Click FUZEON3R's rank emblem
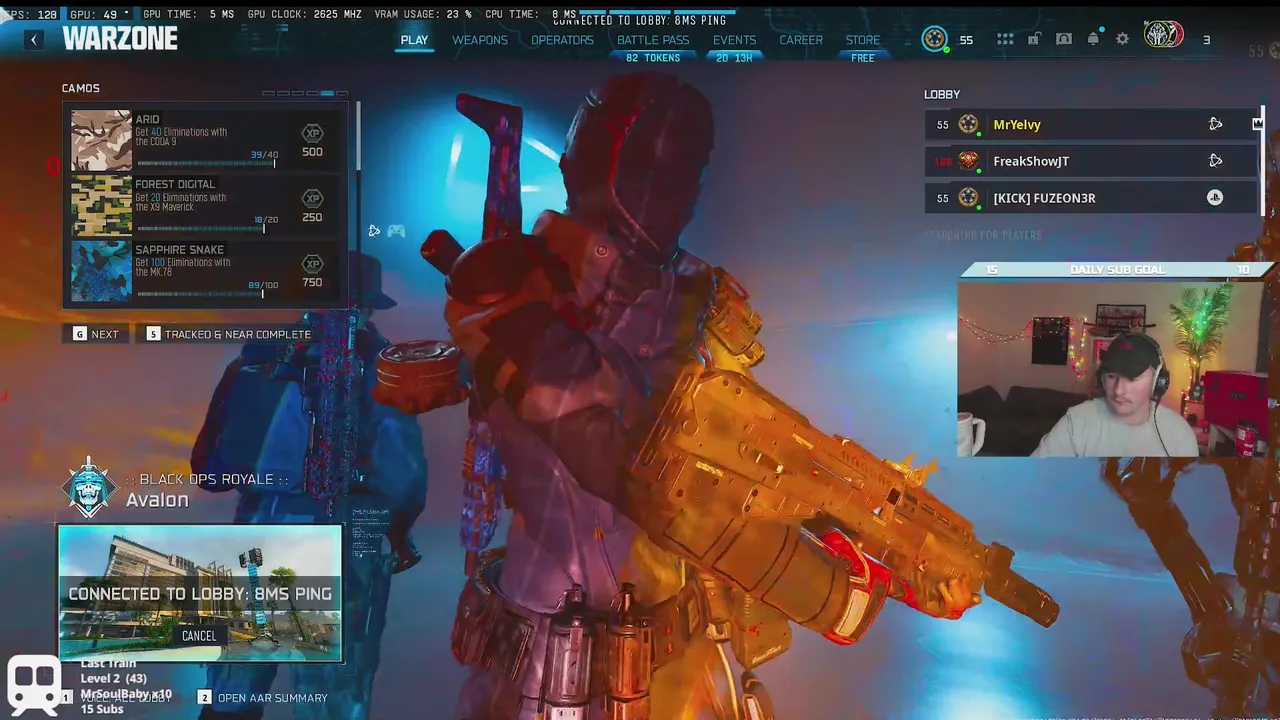Viewport: 1280px width, 720px height. click(968, 198)
